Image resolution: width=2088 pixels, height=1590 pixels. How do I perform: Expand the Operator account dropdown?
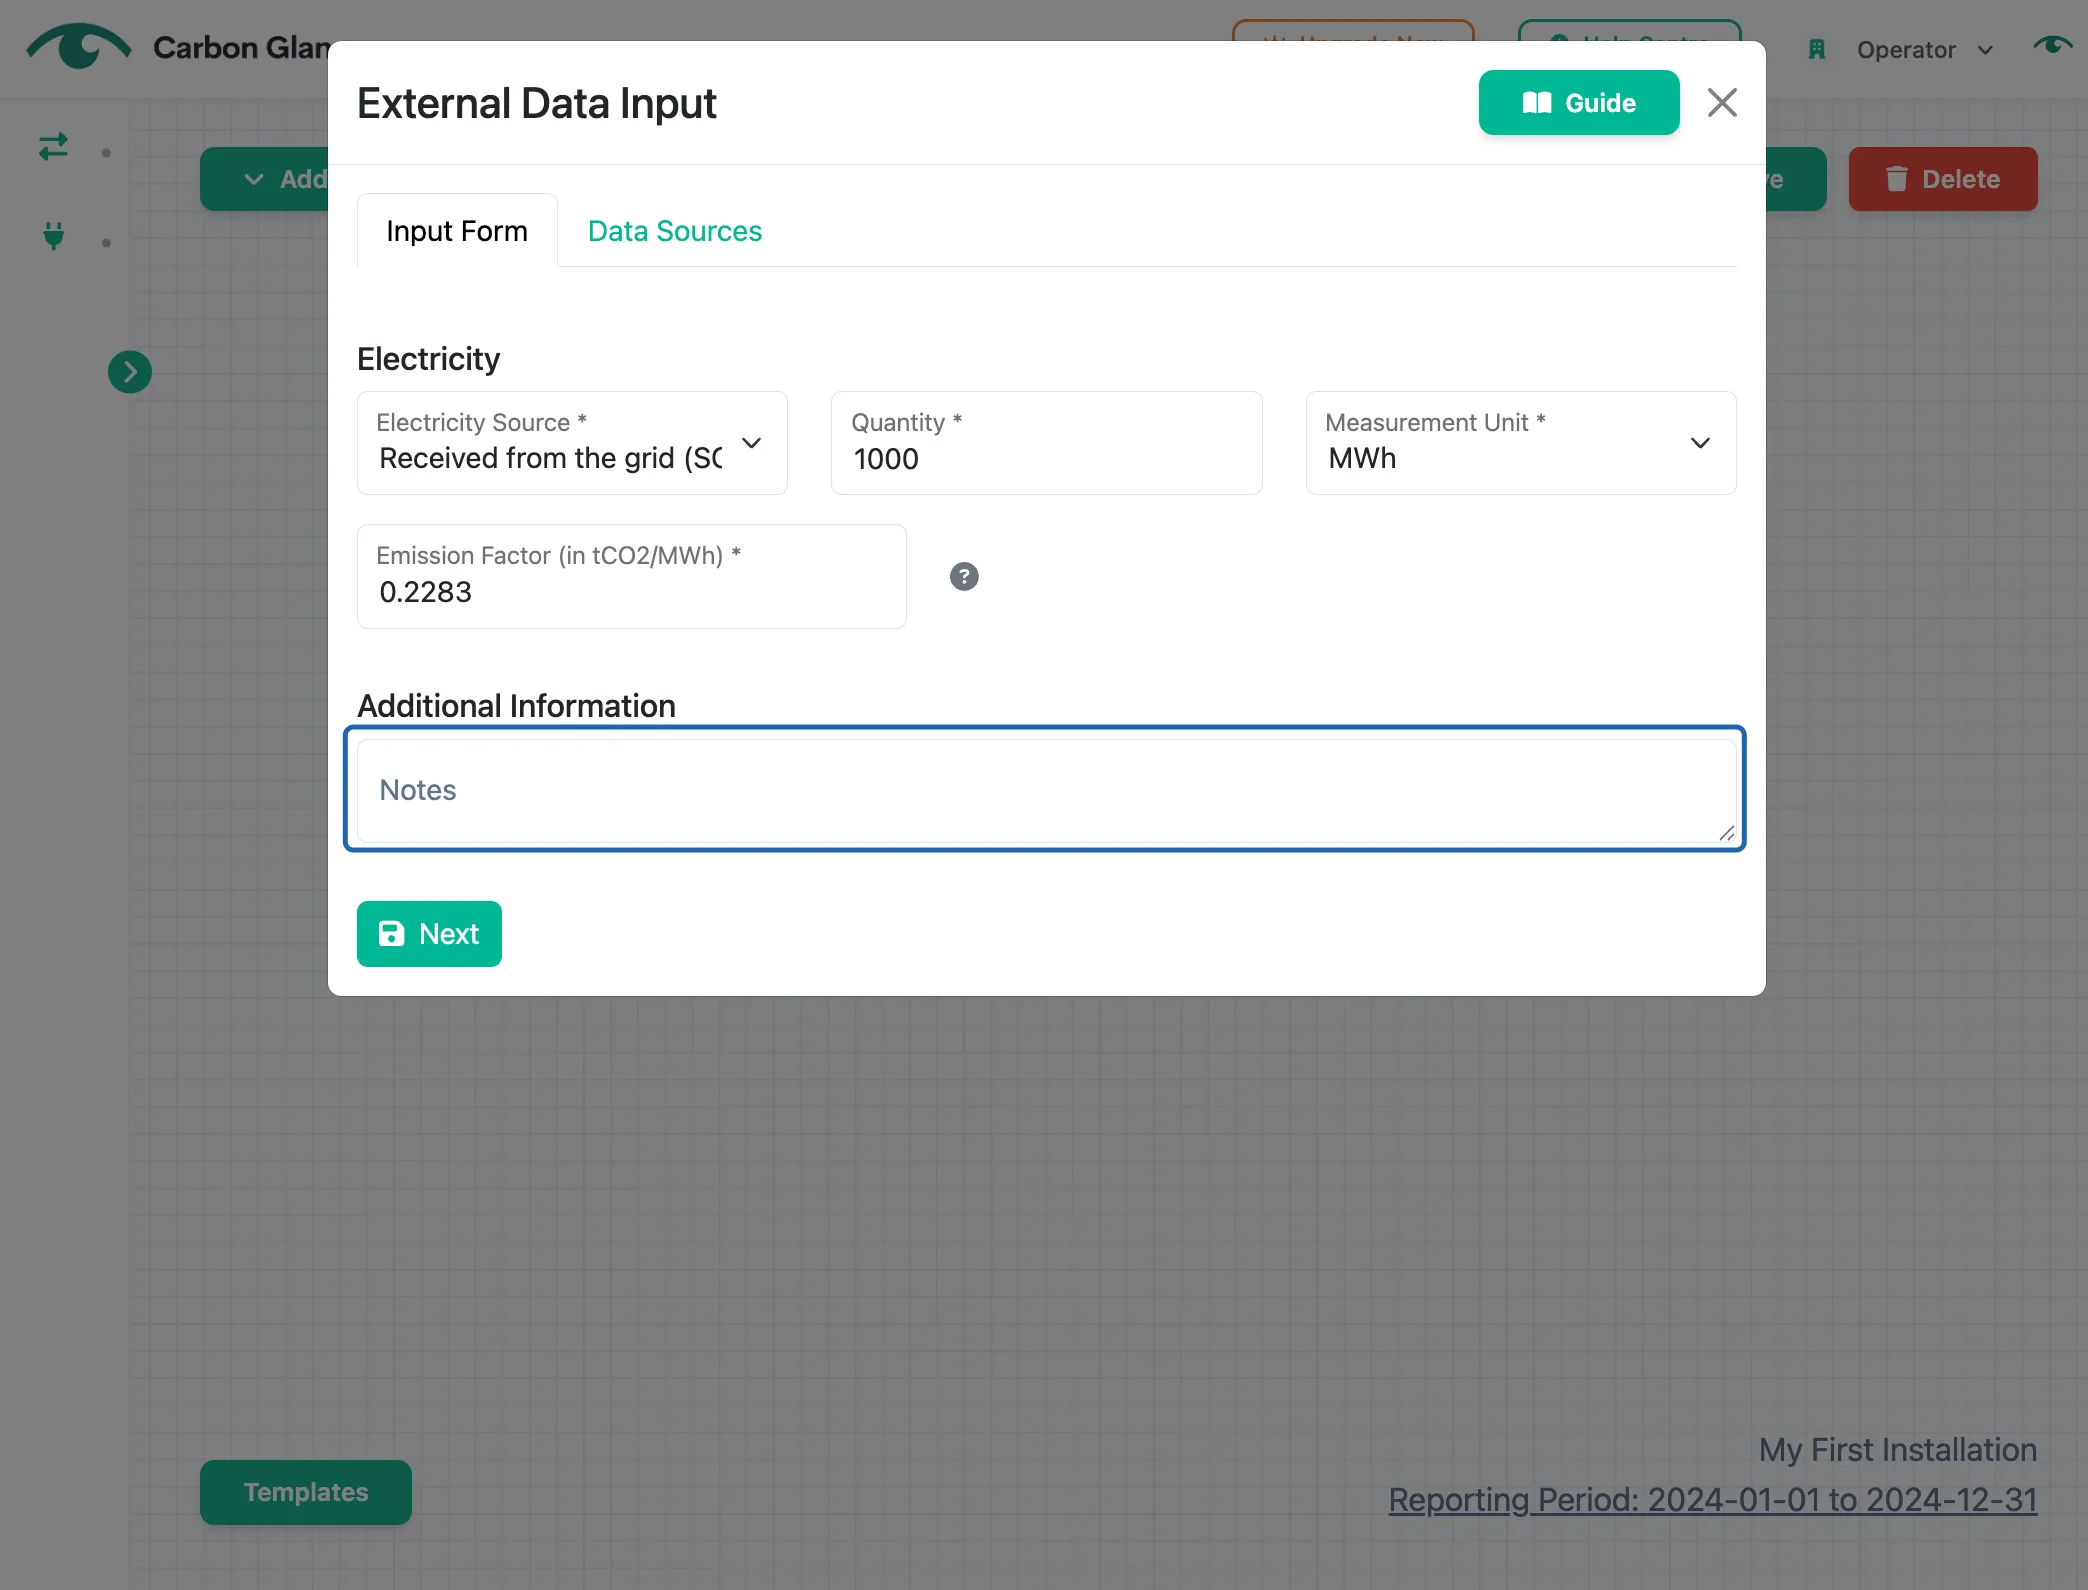tap(1924, 50)
